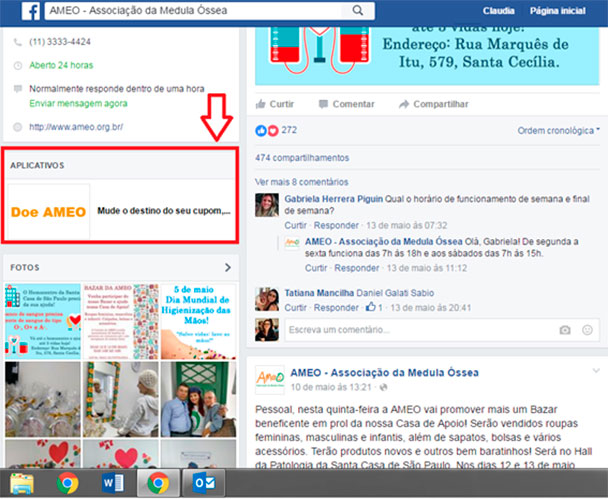Open AMEO page name in post header
Screen dimensions: 608x499
(x=384, y=373)
